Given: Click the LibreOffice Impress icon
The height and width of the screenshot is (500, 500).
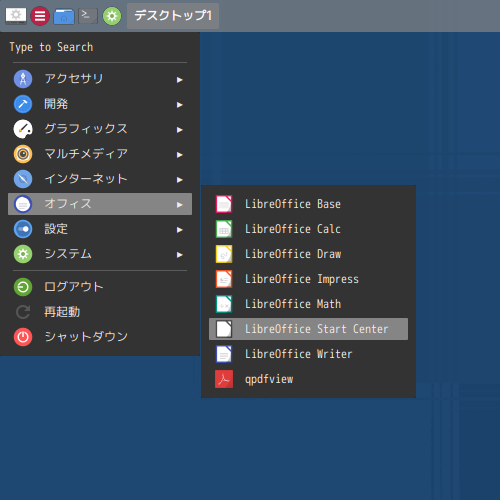Looking at the screenshot, I should [224, 279].
